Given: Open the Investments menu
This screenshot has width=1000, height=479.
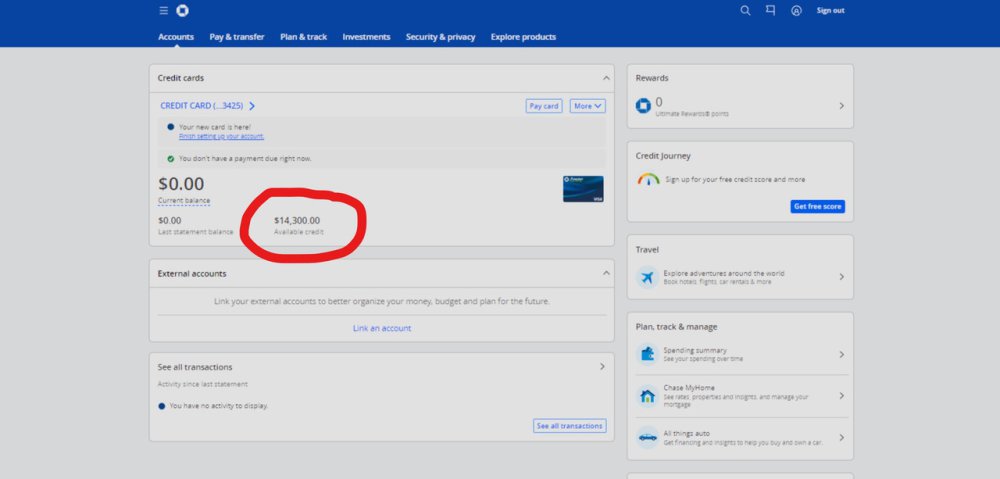Looking at the screenshot, I should coord(366,37).
